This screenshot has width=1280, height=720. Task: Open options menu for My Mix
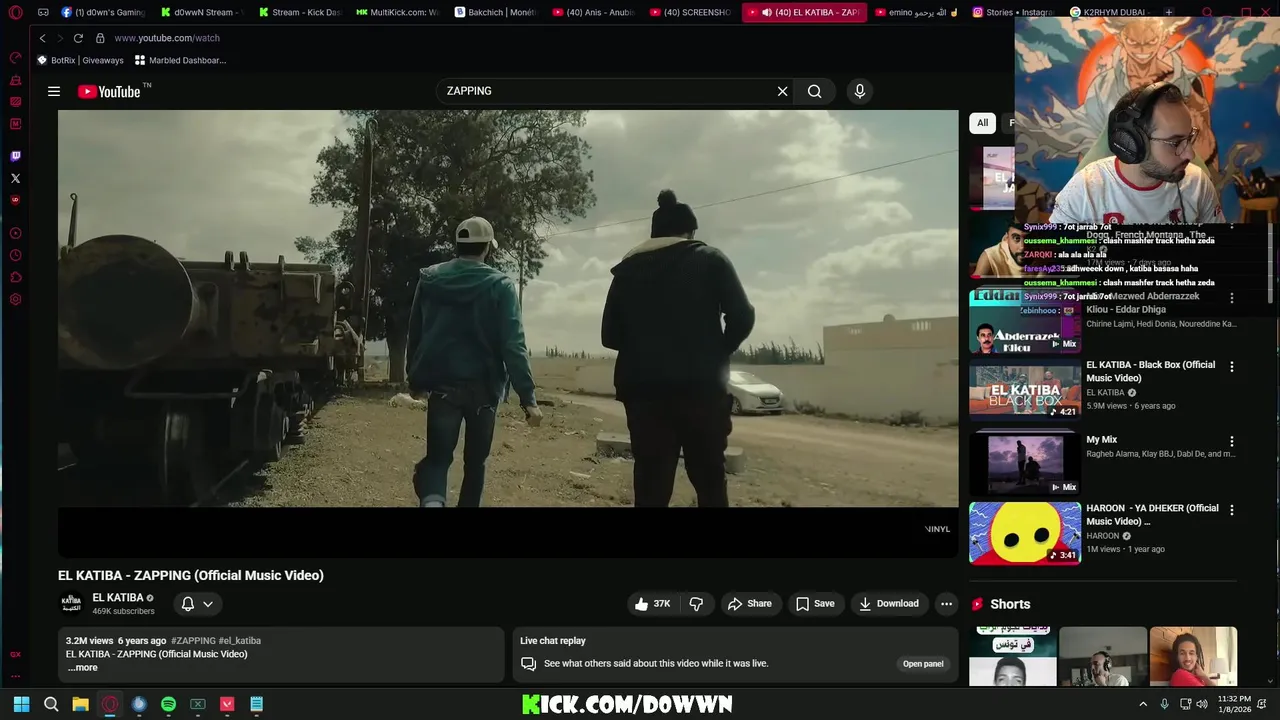[x=1231, y=441]
